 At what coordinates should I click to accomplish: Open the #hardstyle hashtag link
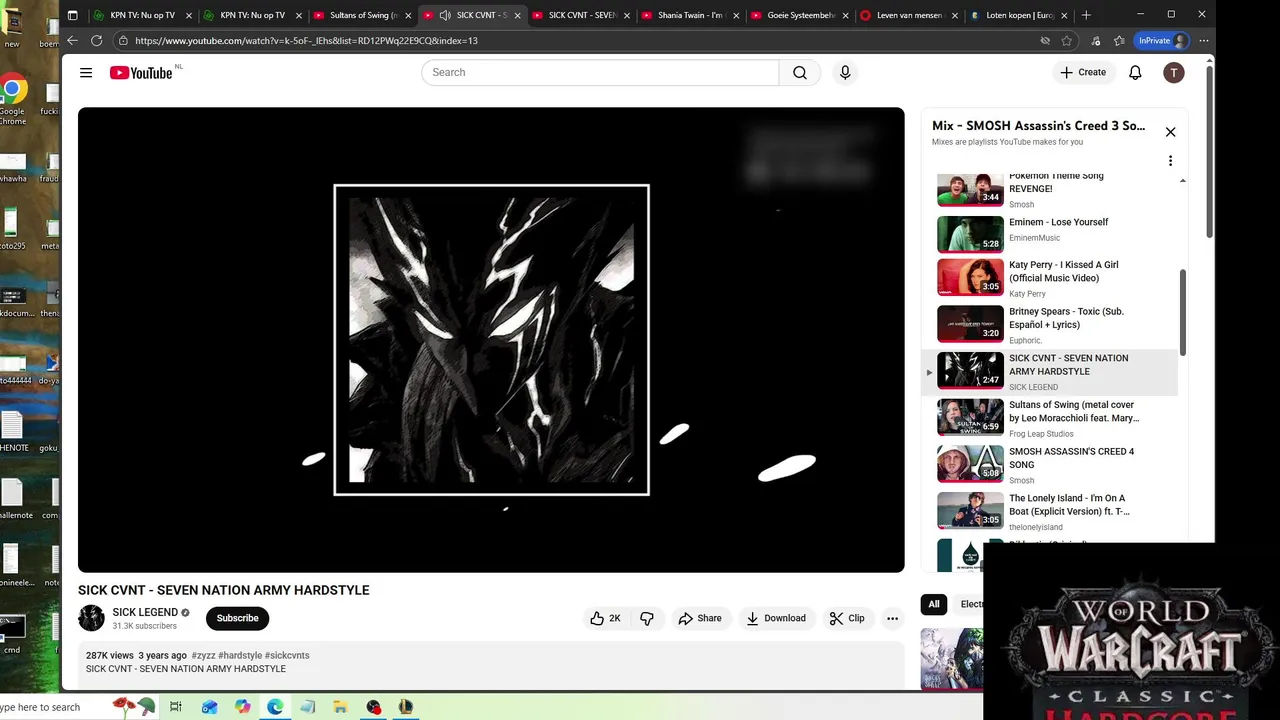point(240,656)
